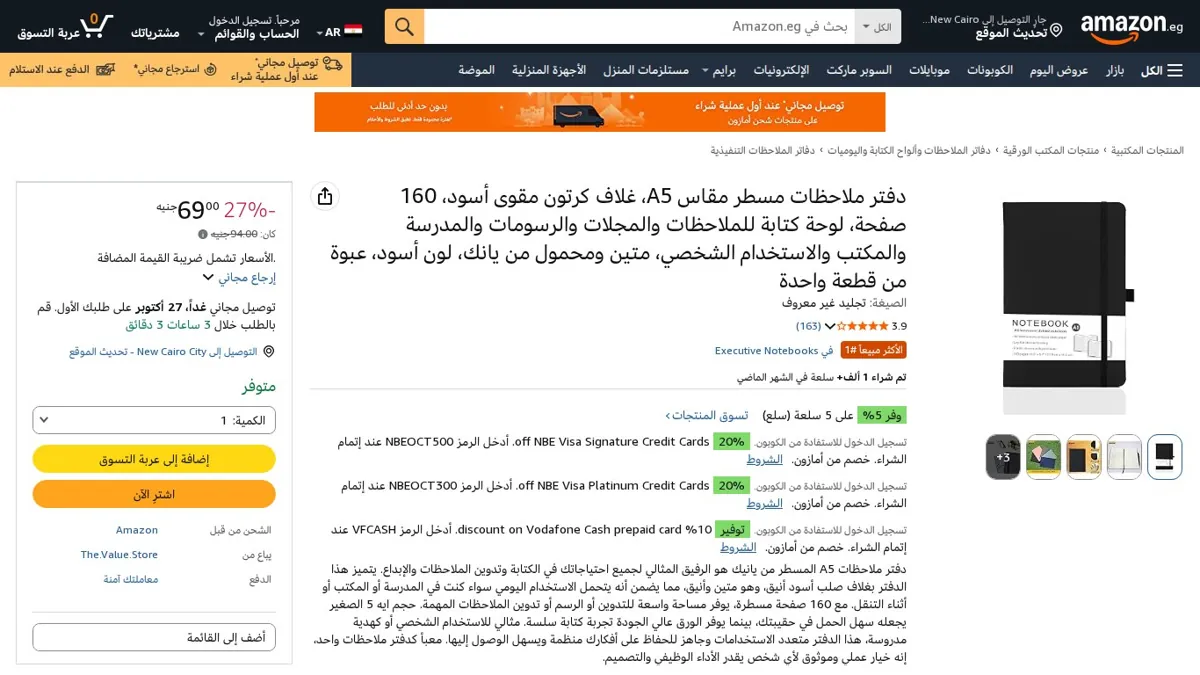Click into the Amazon.eg search field

click(x=639, y=27)
